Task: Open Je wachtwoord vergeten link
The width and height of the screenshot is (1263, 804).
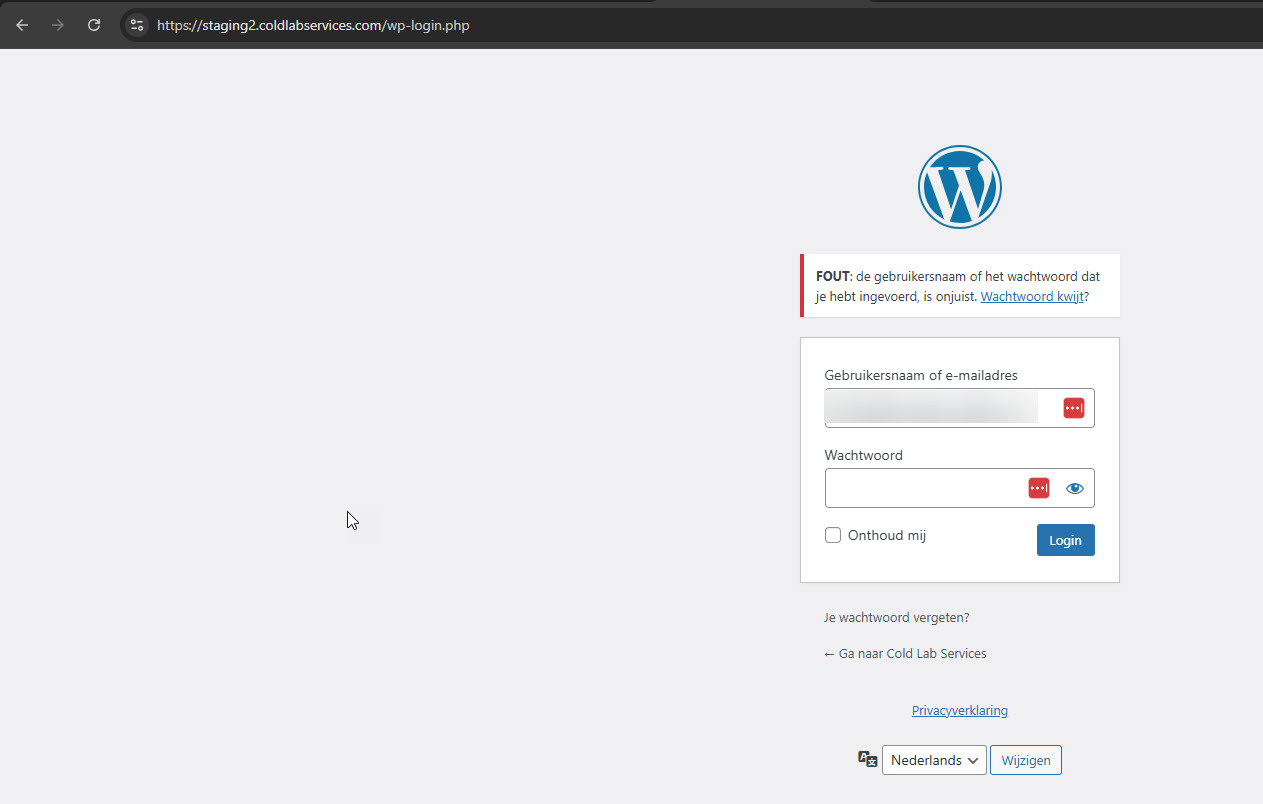Action: click(897, 618)
